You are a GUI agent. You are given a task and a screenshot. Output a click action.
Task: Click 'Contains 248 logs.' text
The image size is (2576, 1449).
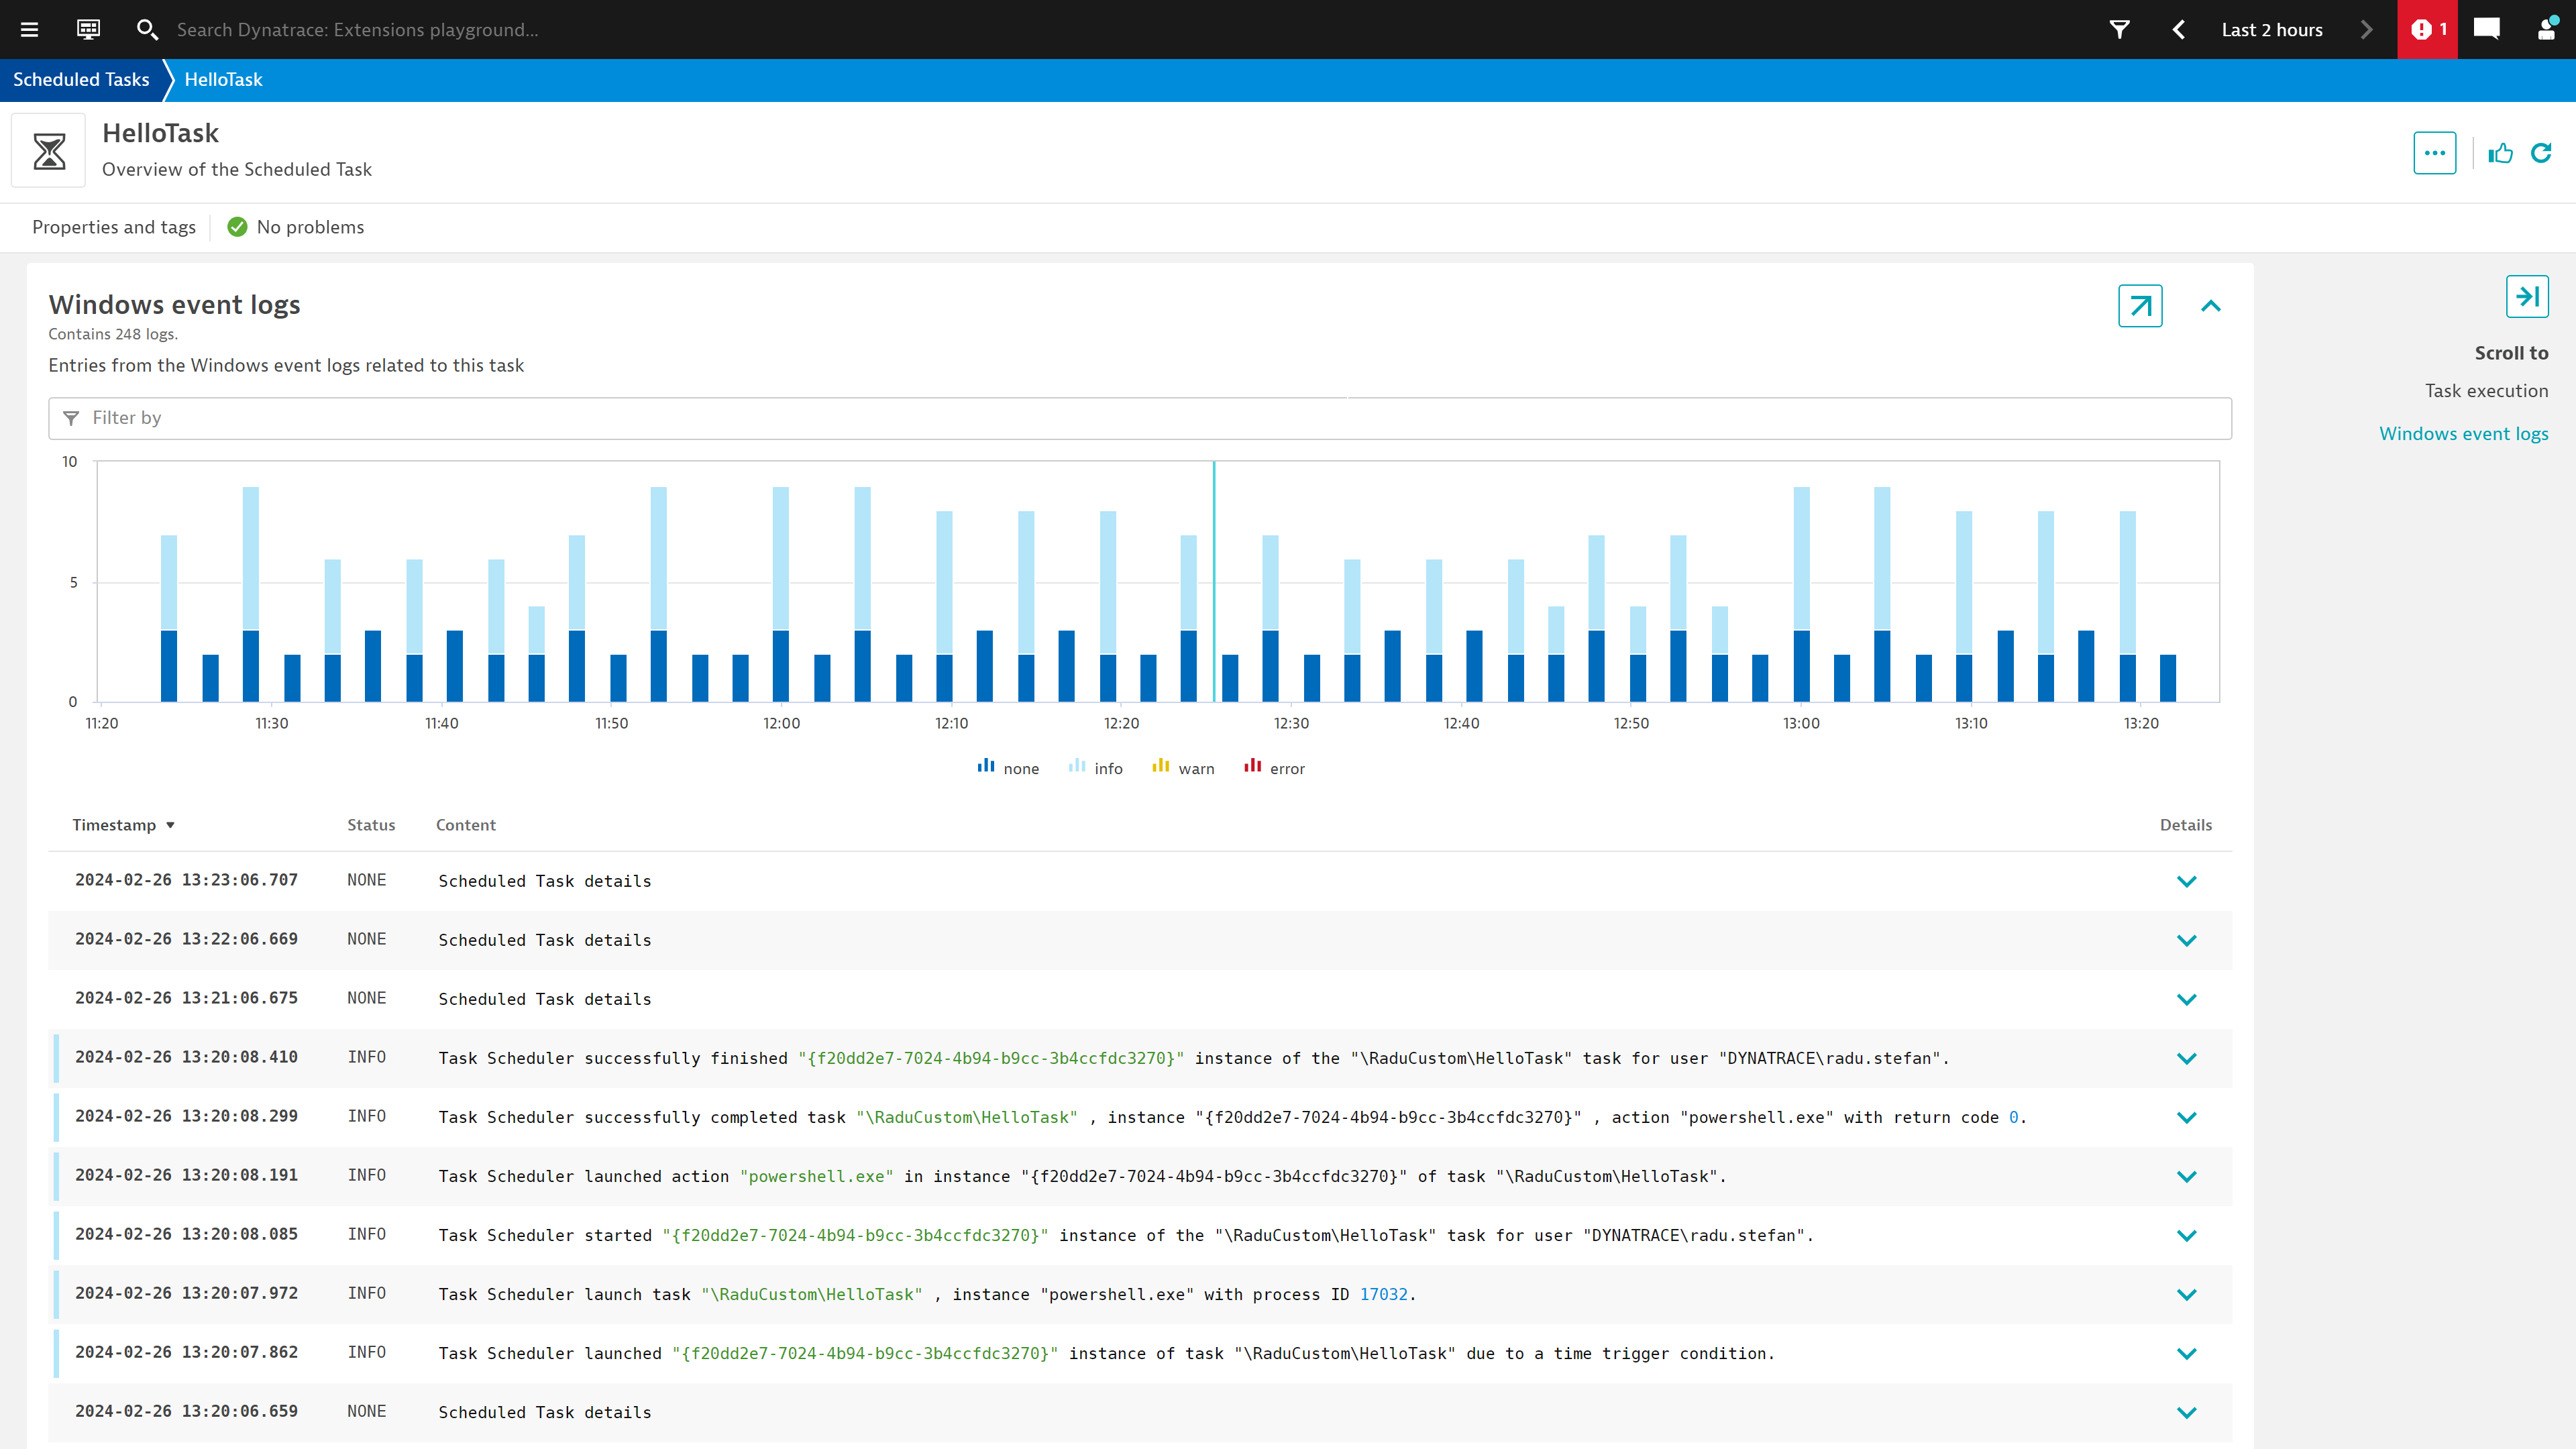point(113,334)
